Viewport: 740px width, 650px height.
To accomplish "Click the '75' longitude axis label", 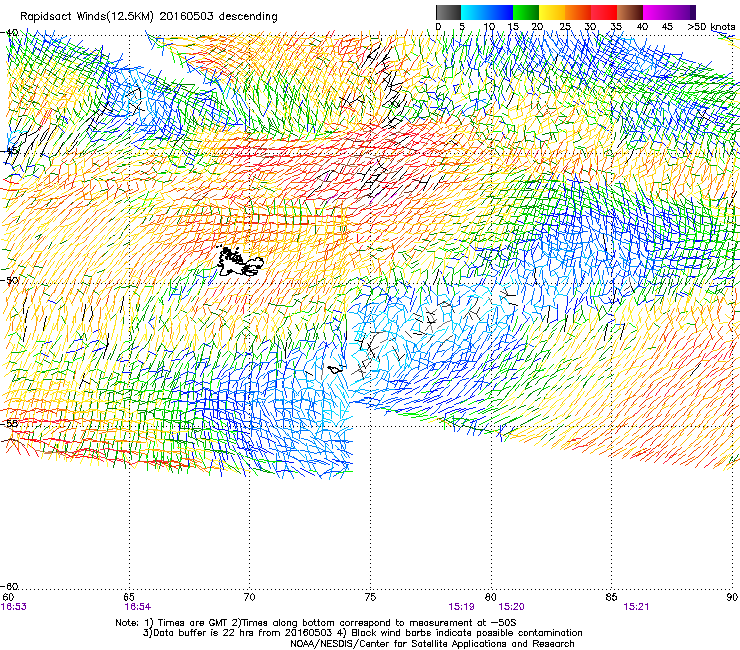I will (370, 598).
